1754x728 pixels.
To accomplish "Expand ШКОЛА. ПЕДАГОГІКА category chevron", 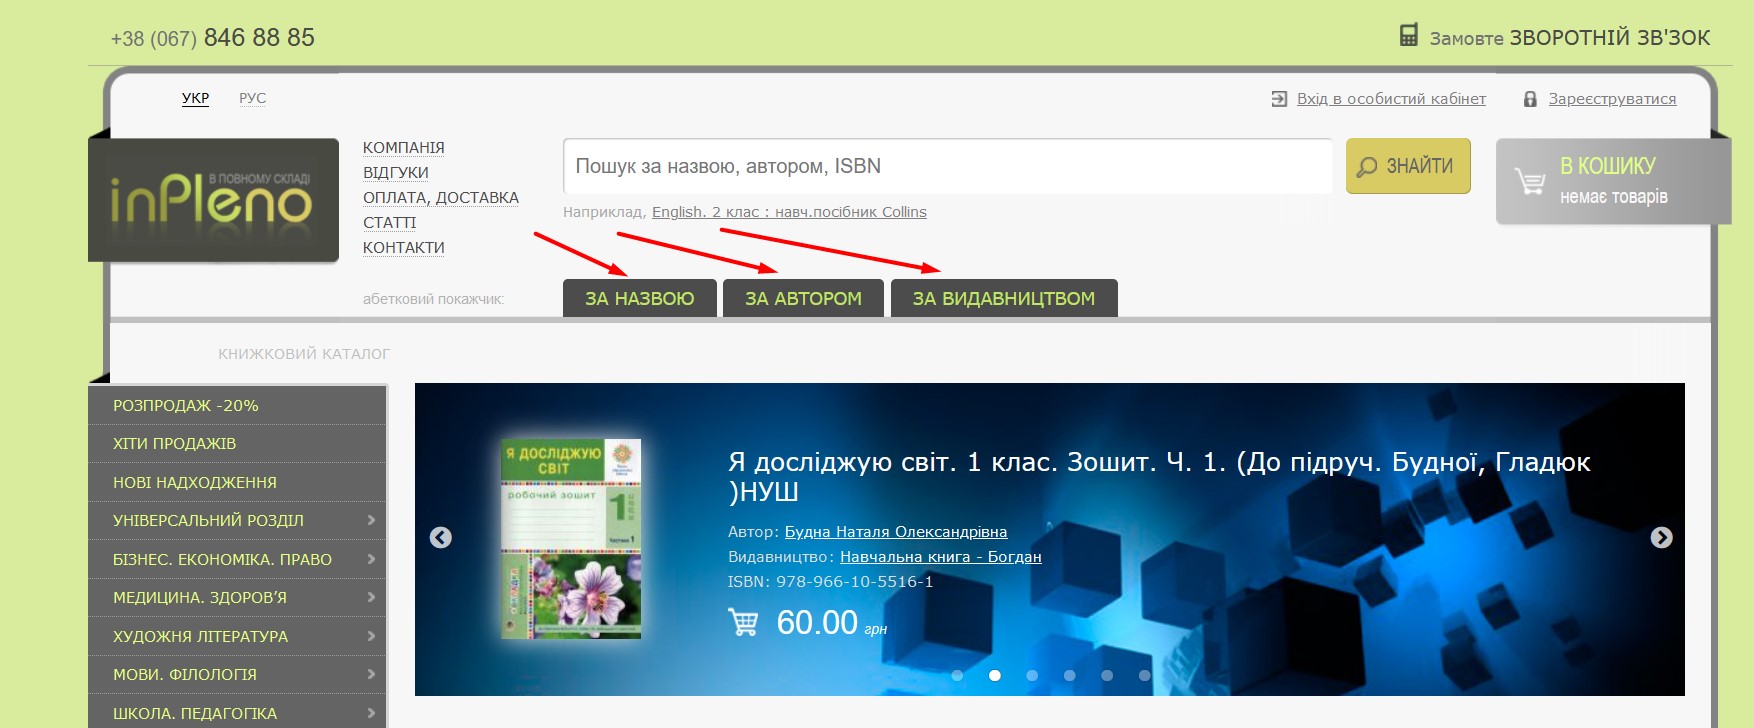I will pos(371,713).
